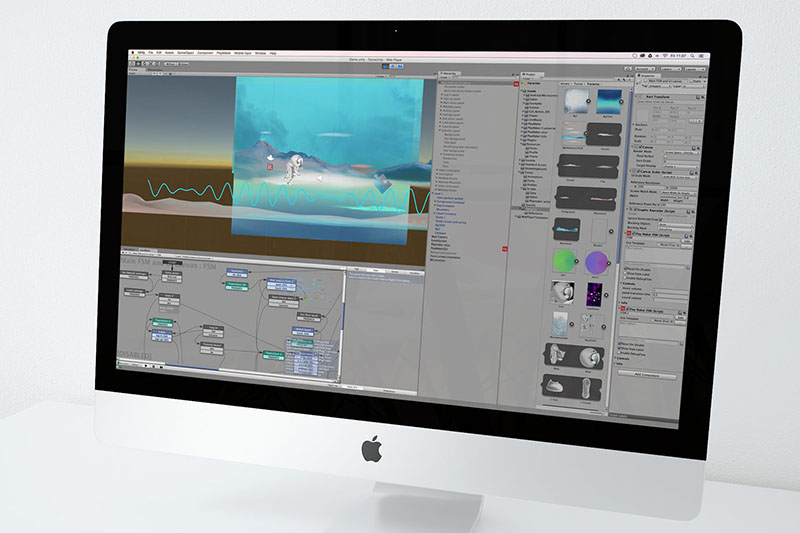Screen dimensions: 800x533
Task: Select the Assets folder in Project tree
Action: pos(531,91)
